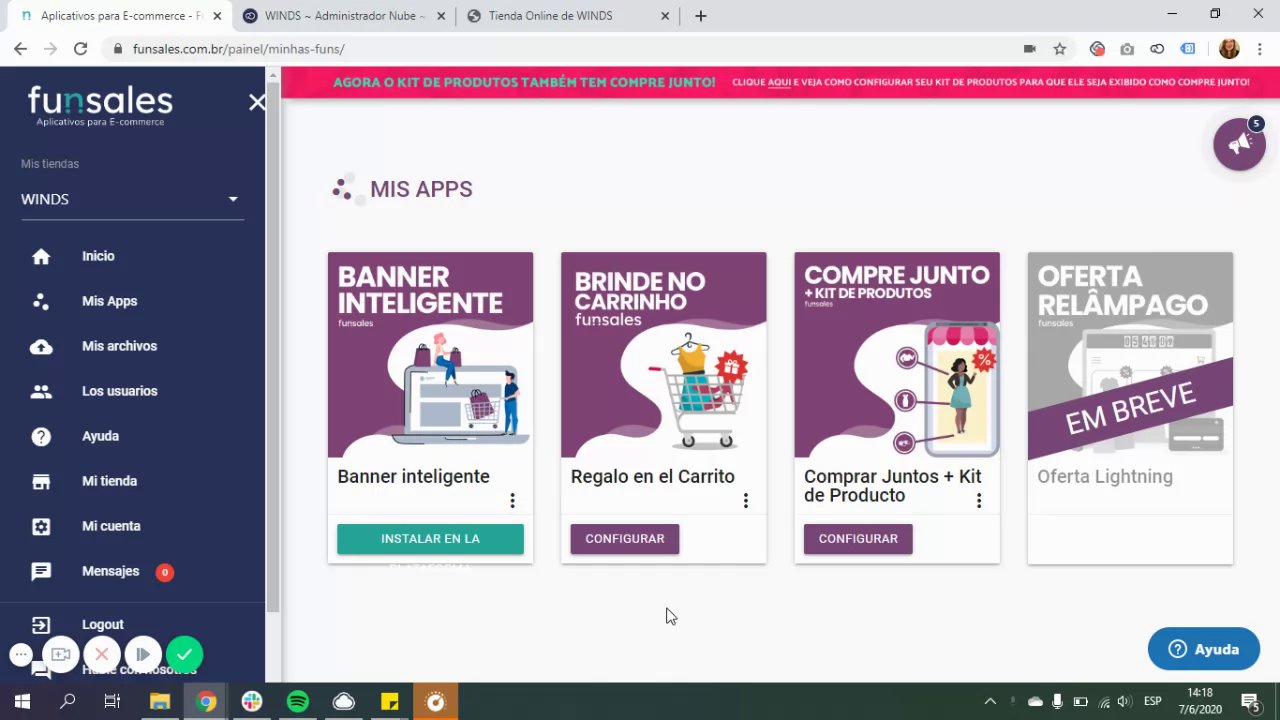Click the Banner Inteligente card image

[x=430, y=355]
